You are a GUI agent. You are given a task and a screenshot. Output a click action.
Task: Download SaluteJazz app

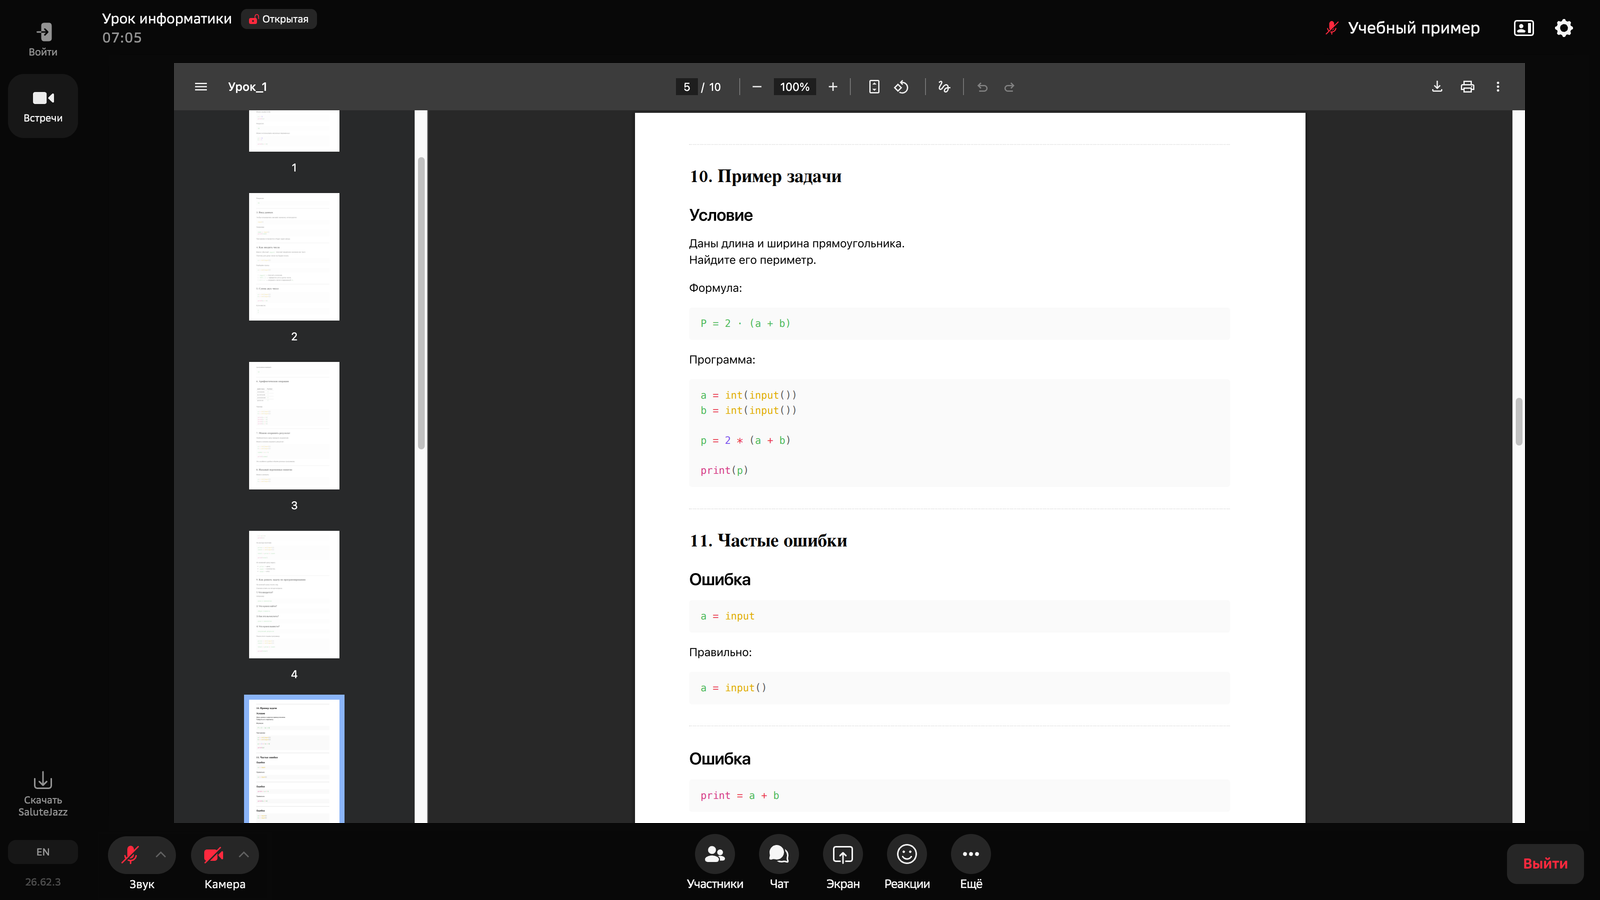[x=43, y=794]
